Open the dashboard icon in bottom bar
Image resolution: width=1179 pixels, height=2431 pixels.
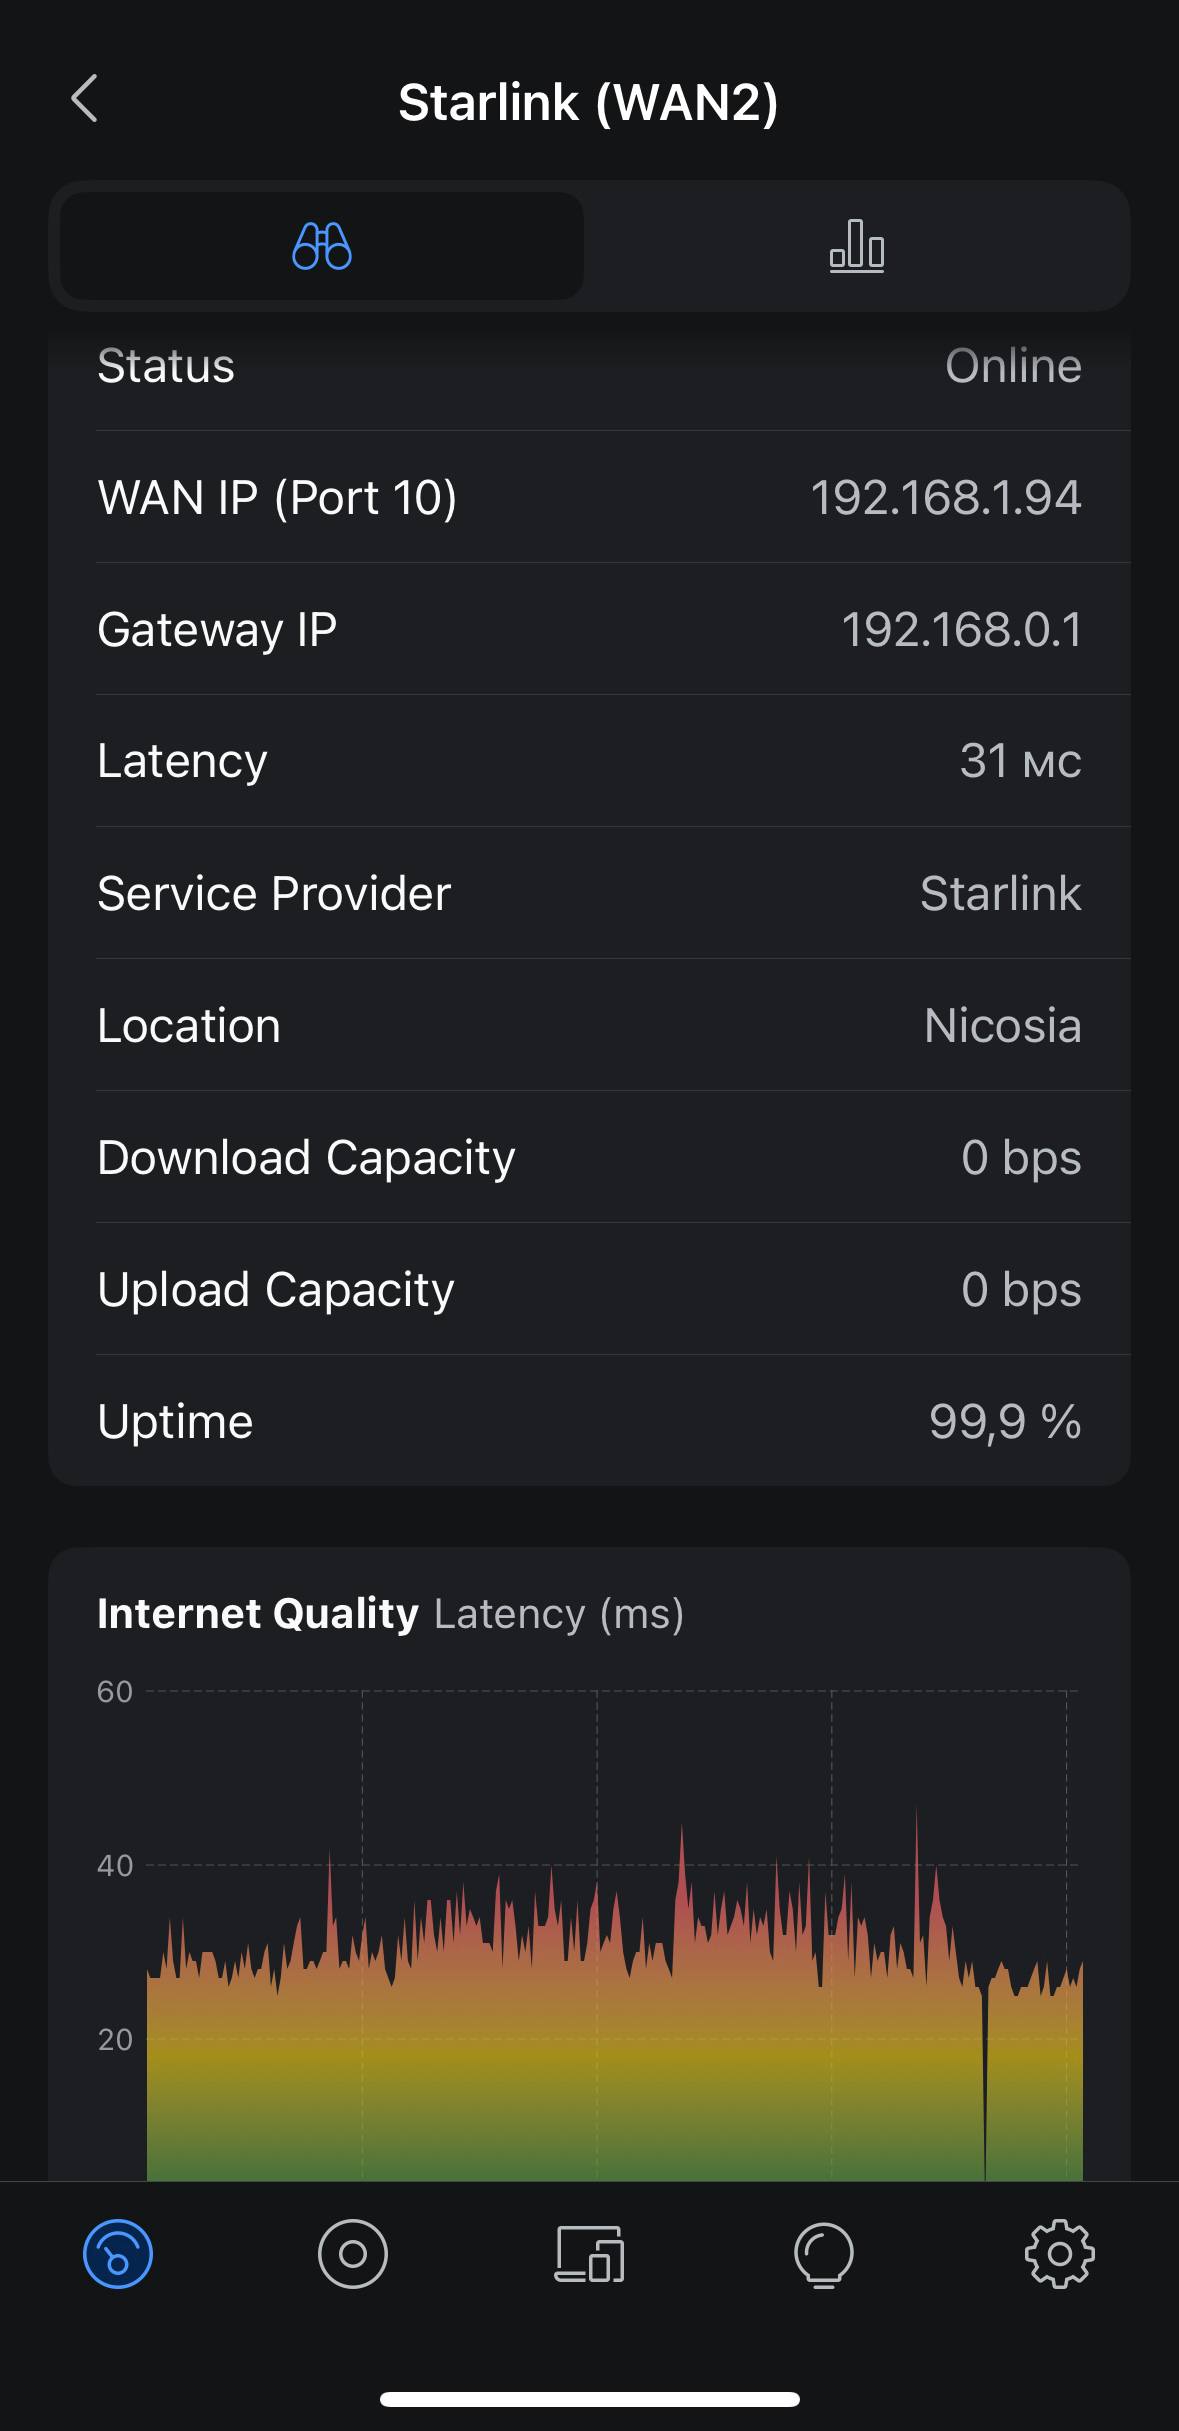[118, 2254]
